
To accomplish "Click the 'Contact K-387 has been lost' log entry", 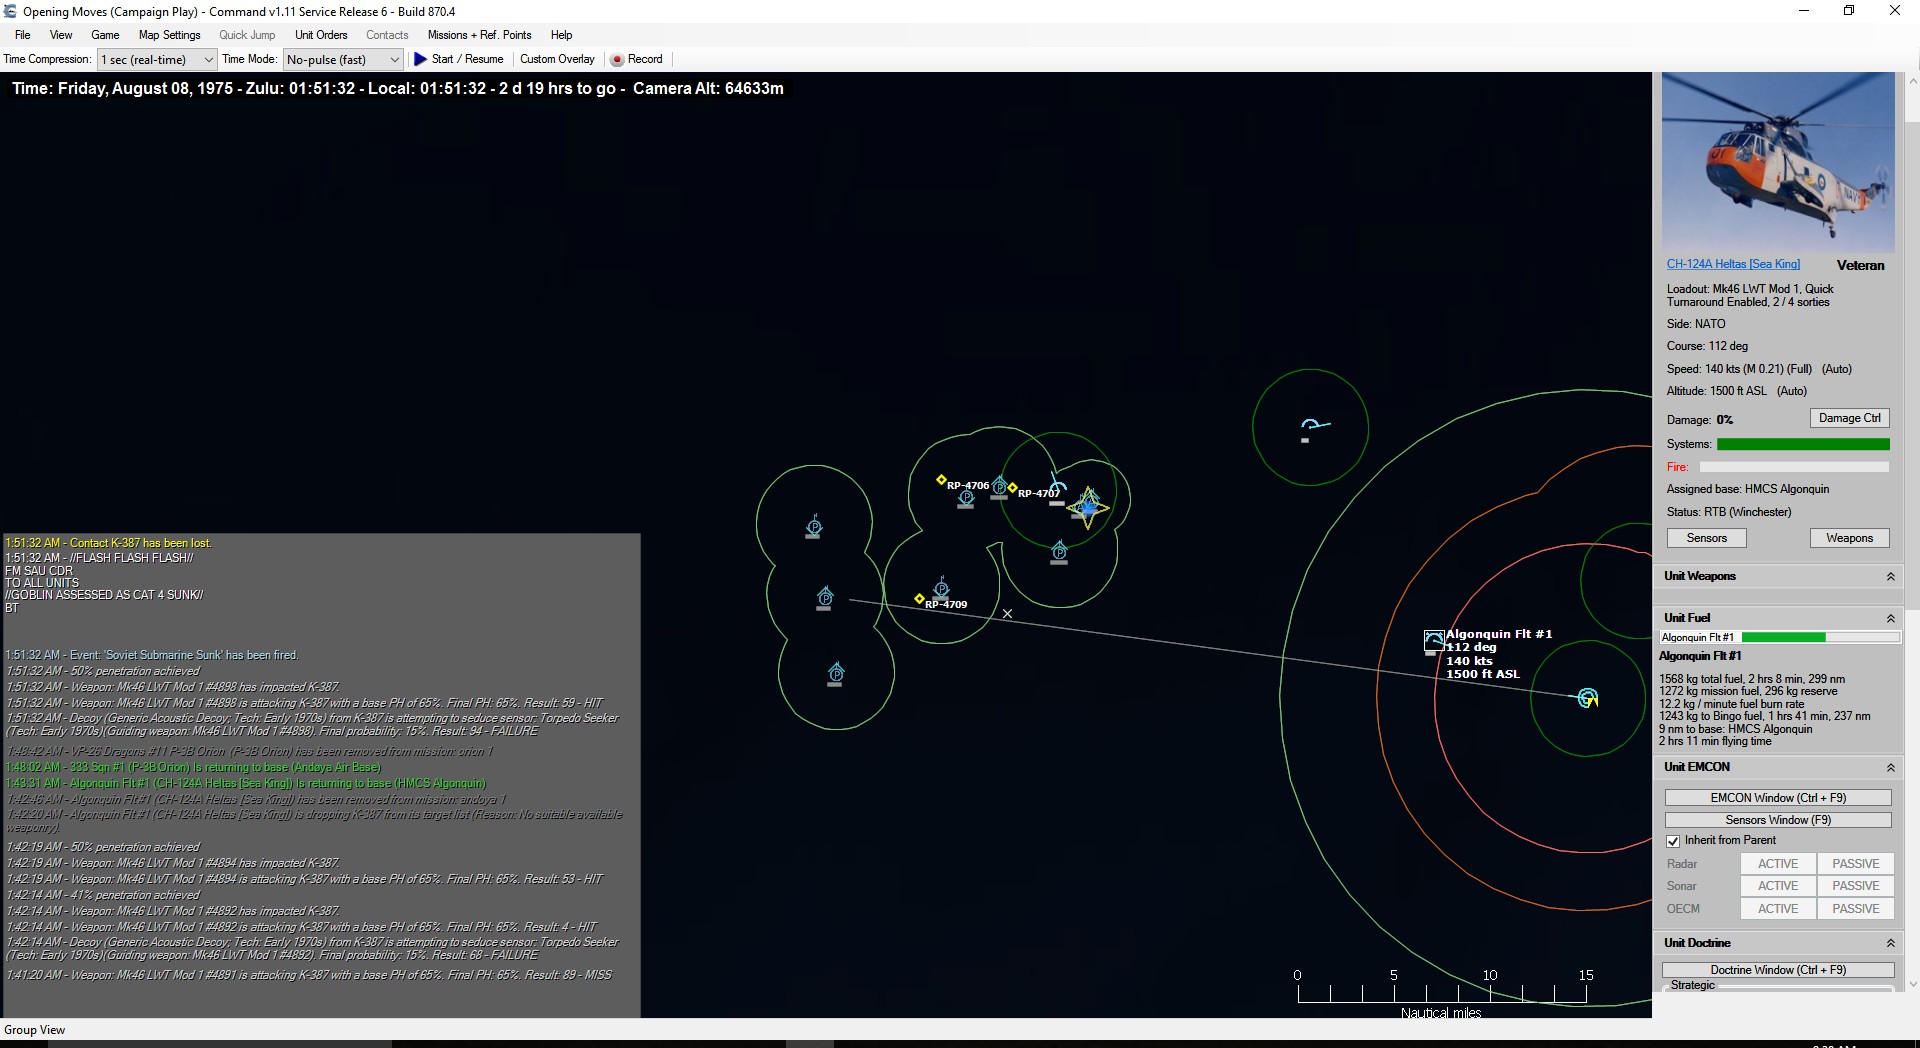I will pyautogui.click(x=109, y=543).
